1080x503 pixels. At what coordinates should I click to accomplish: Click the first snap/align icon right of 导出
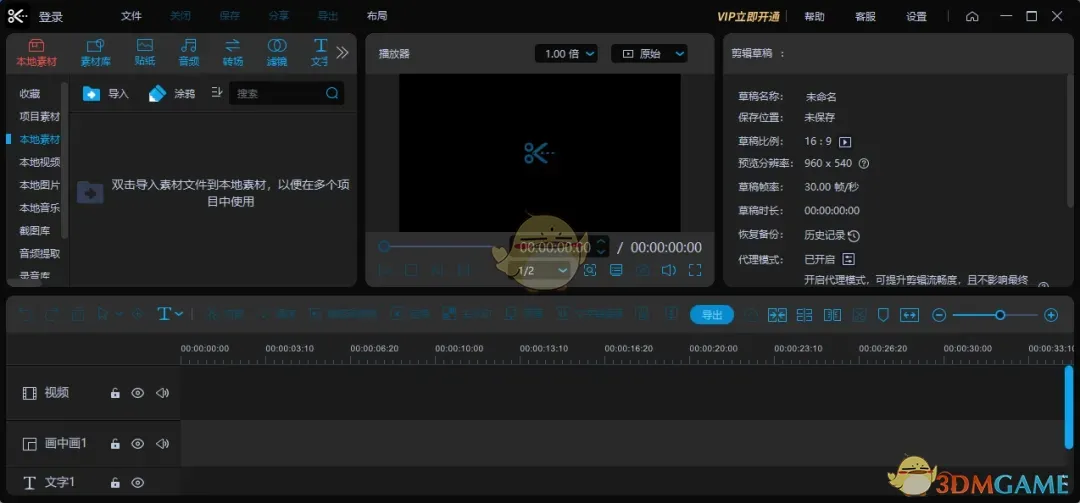coord(777,315)
